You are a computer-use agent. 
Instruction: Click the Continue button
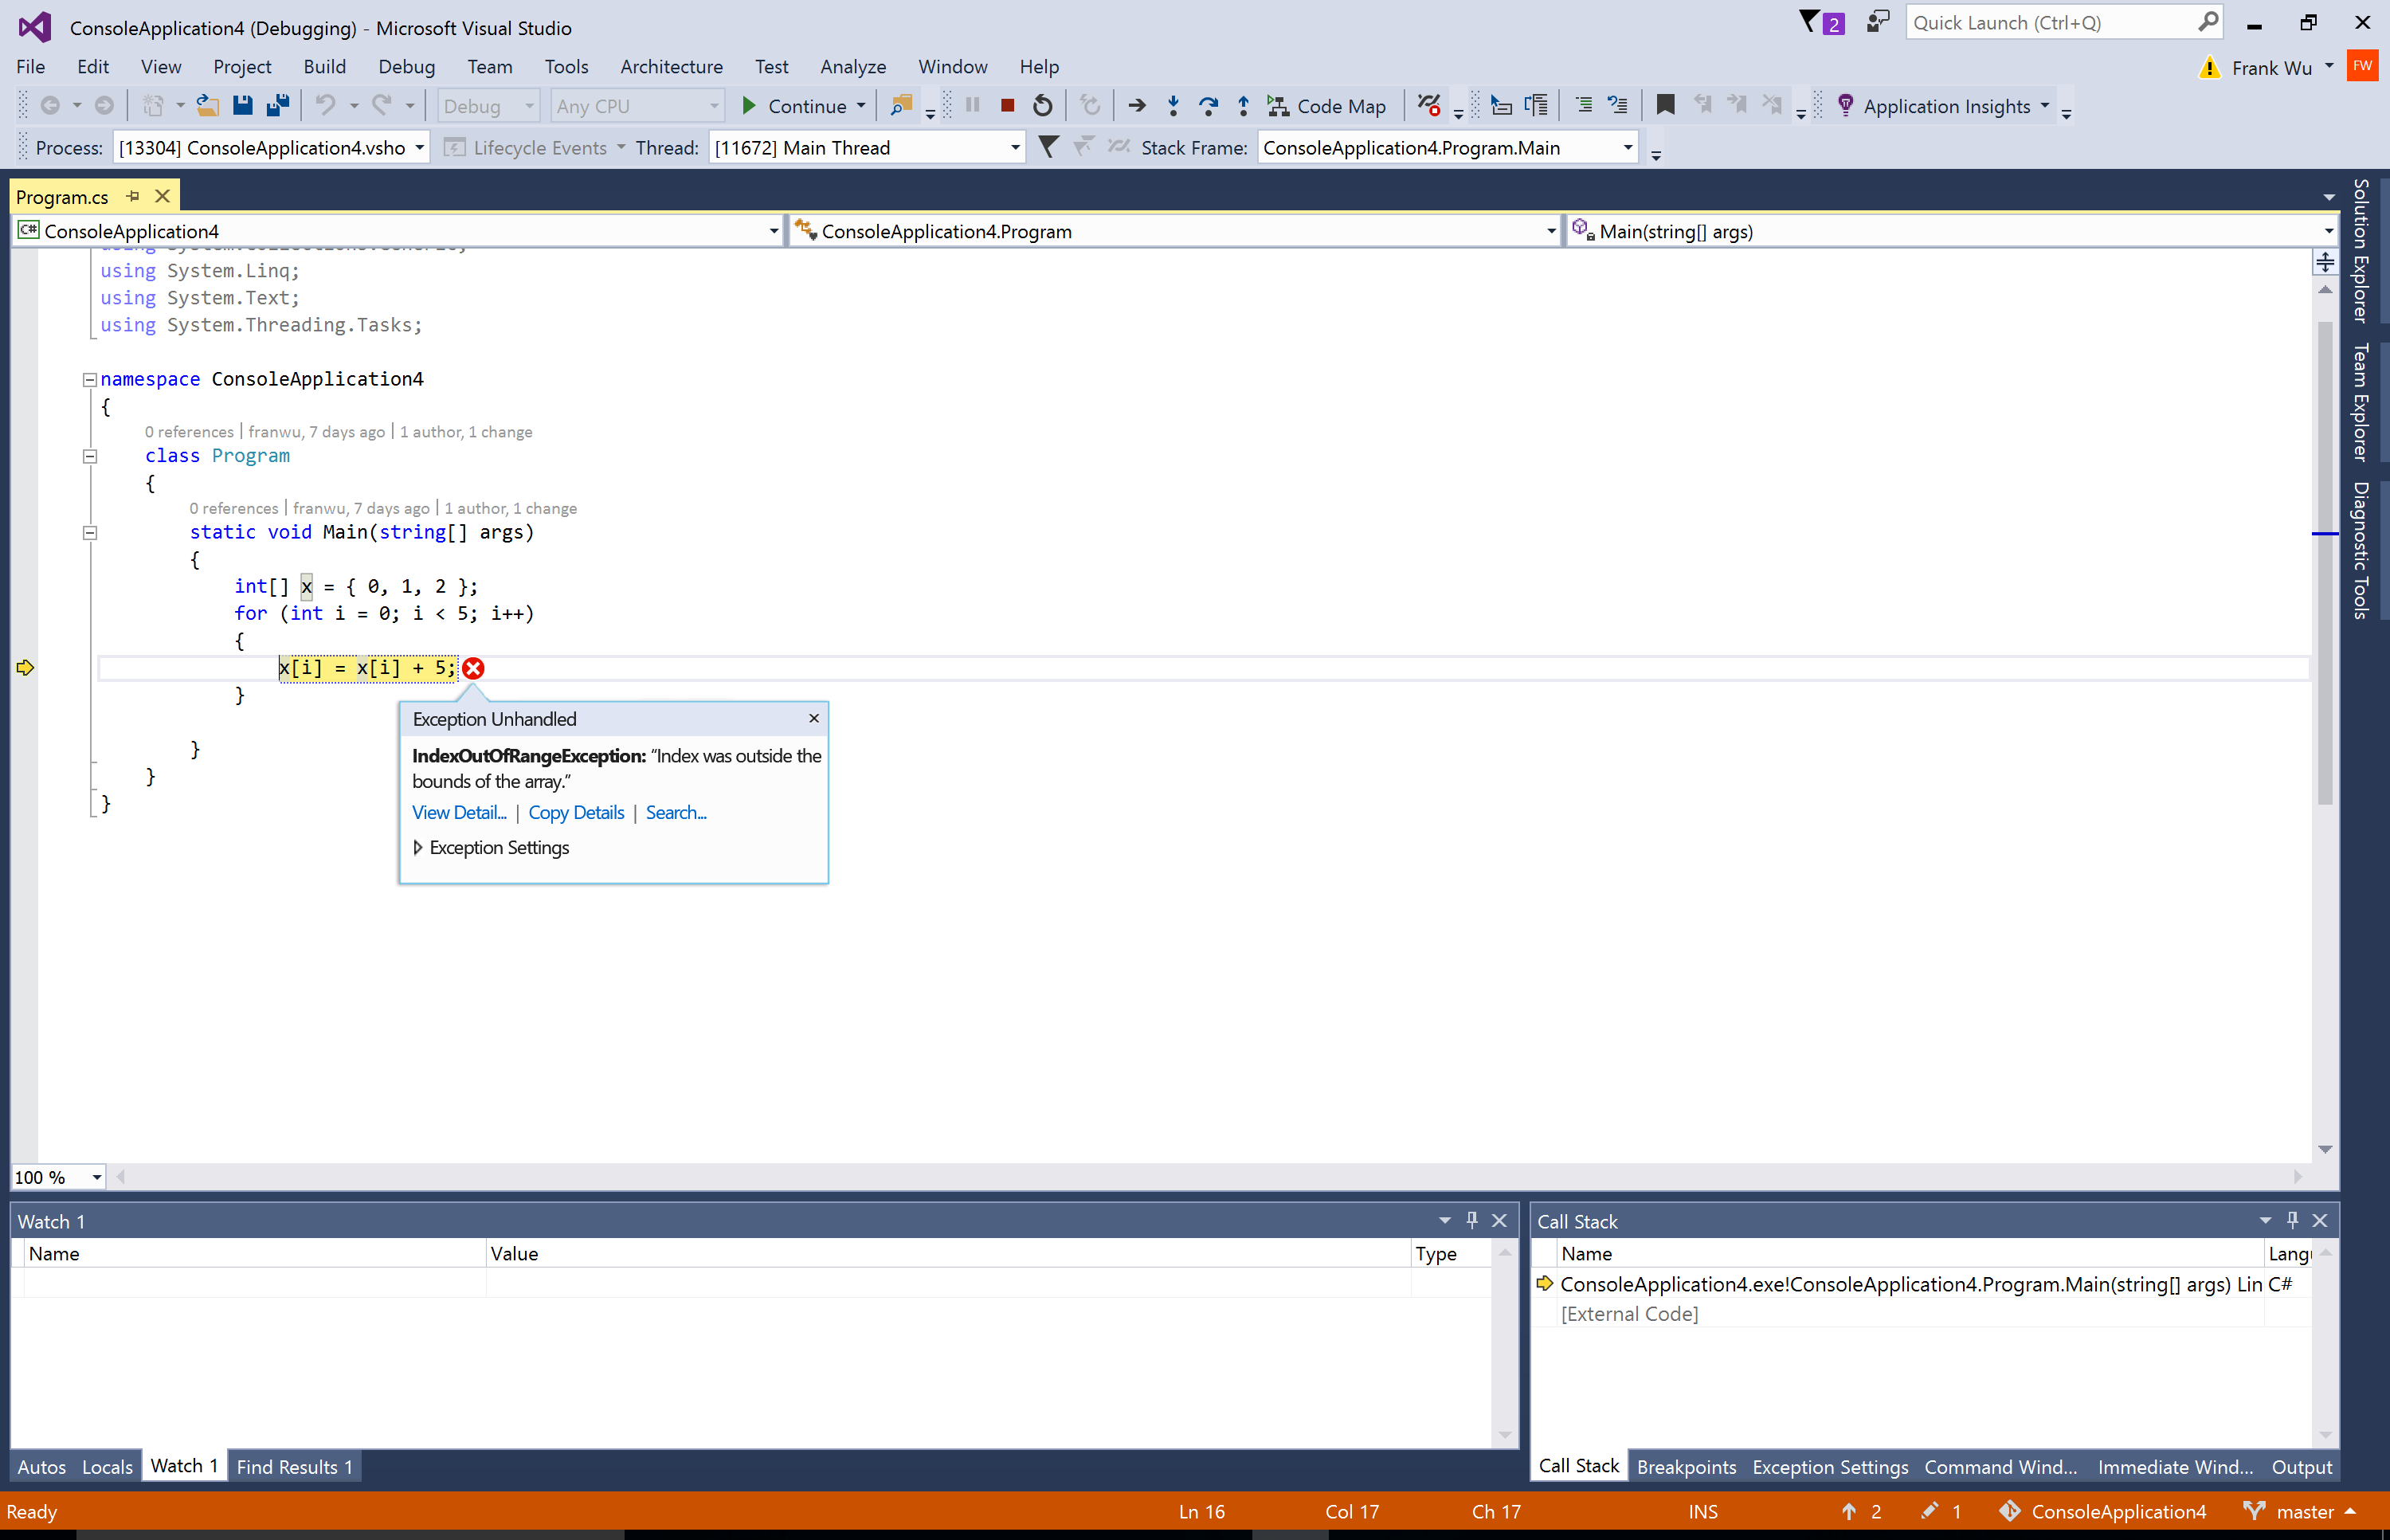click(795, 106)
